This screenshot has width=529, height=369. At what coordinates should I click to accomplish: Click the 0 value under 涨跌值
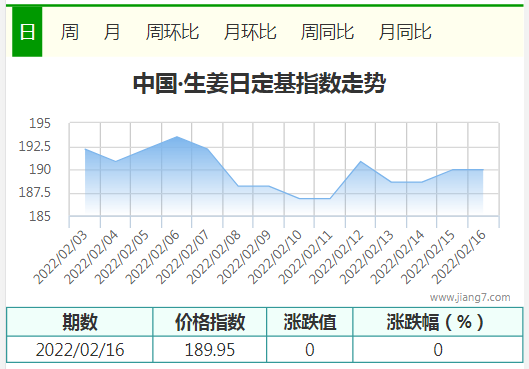tap(310, 350)
